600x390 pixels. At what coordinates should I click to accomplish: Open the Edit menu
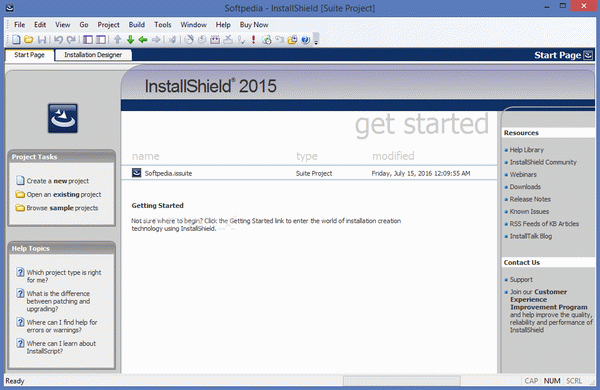click(x=40, y=25)
